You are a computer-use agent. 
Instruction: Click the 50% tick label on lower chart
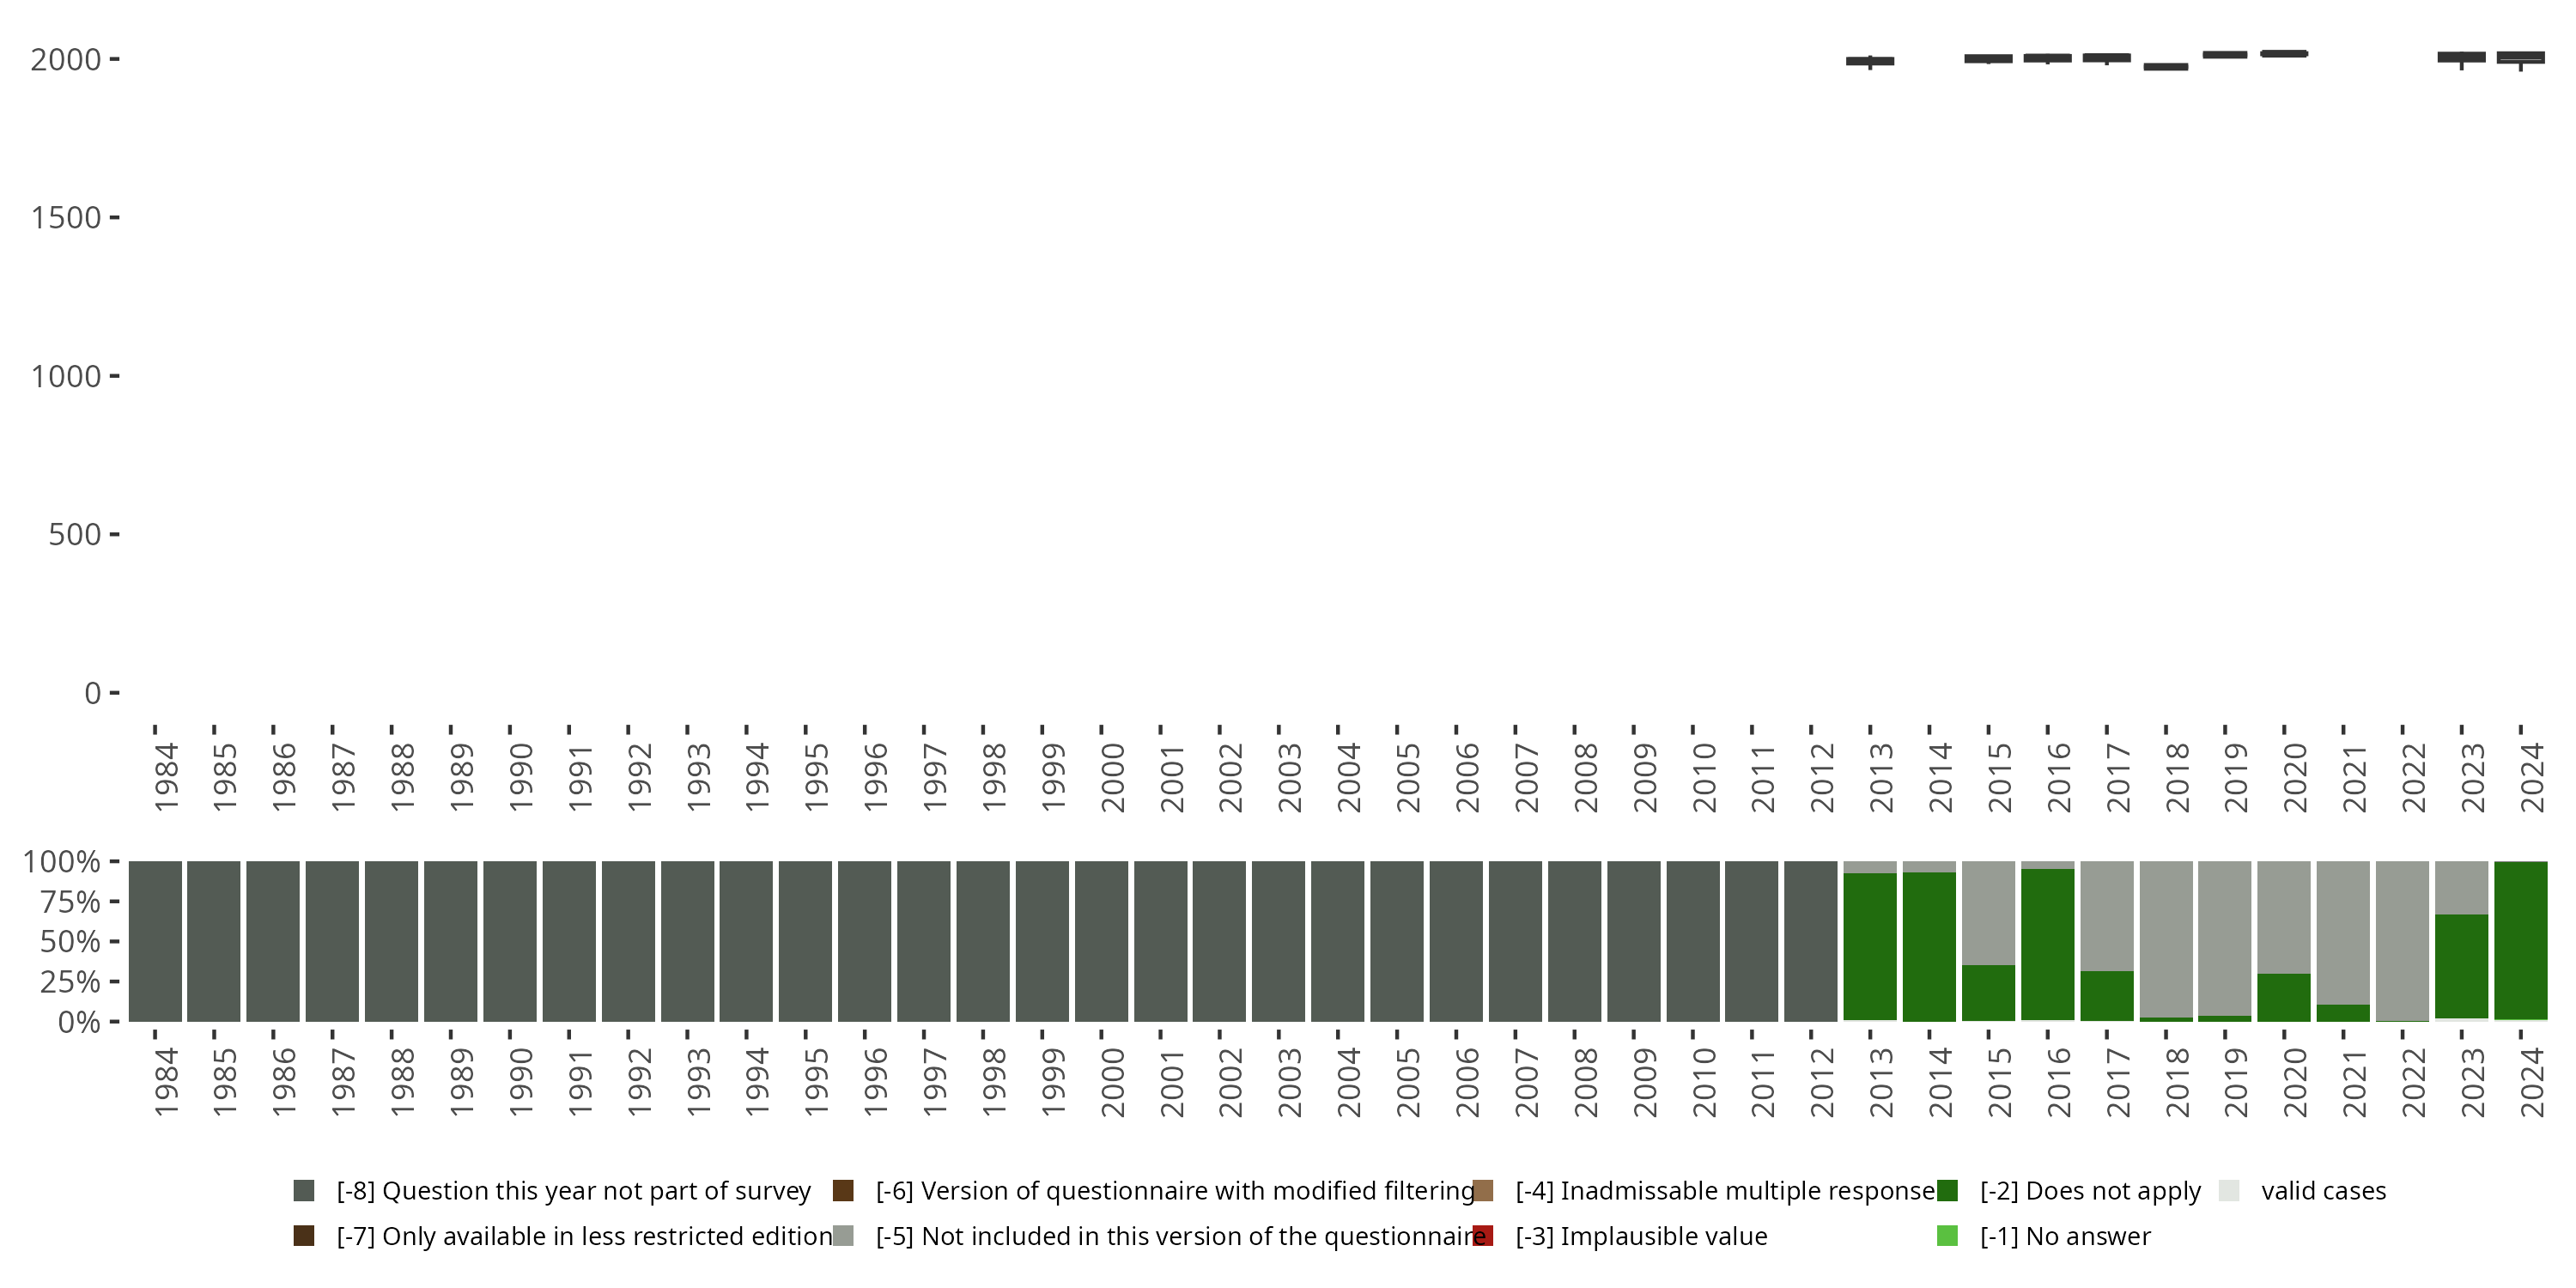(70, 942)
